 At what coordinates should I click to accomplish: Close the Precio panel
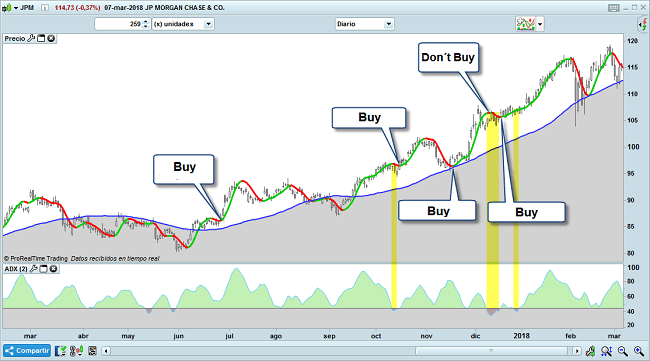51,39
